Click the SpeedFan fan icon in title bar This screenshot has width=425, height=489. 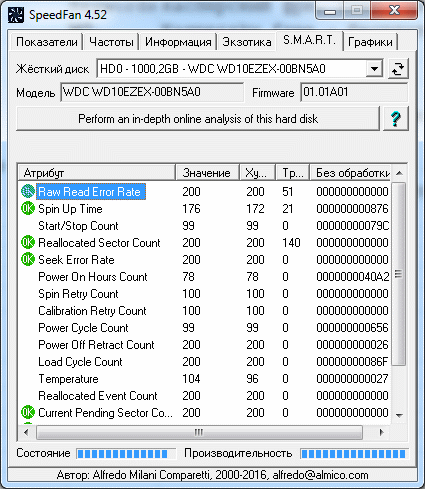point(16,15)
